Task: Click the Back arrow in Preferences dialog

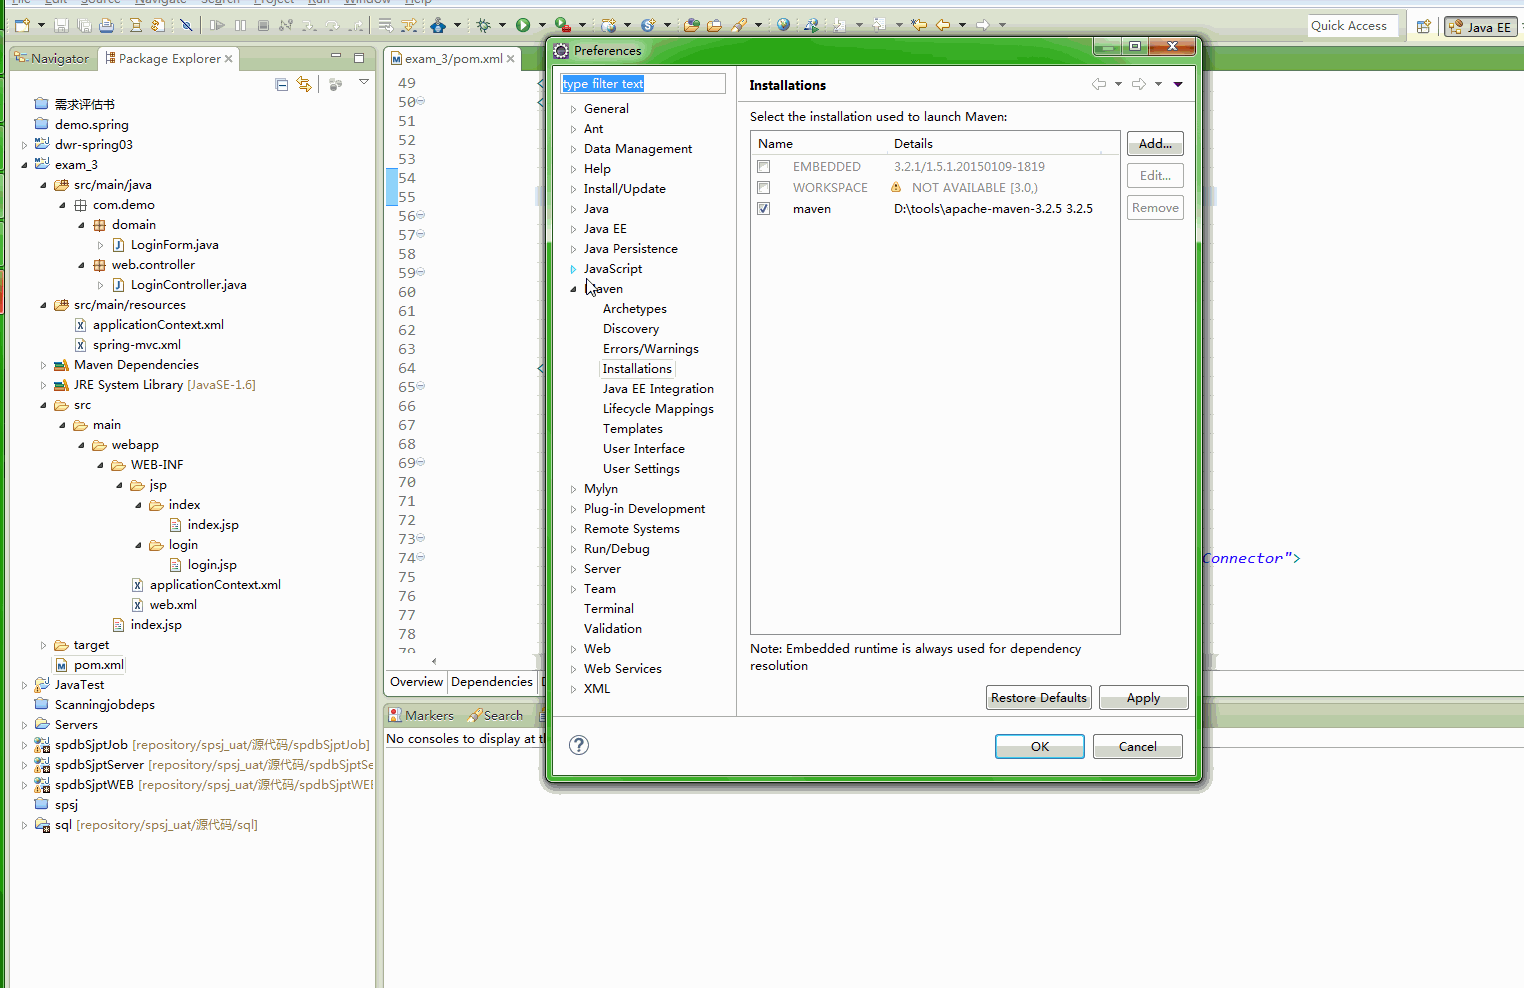Action: [x=1099, y=85]
